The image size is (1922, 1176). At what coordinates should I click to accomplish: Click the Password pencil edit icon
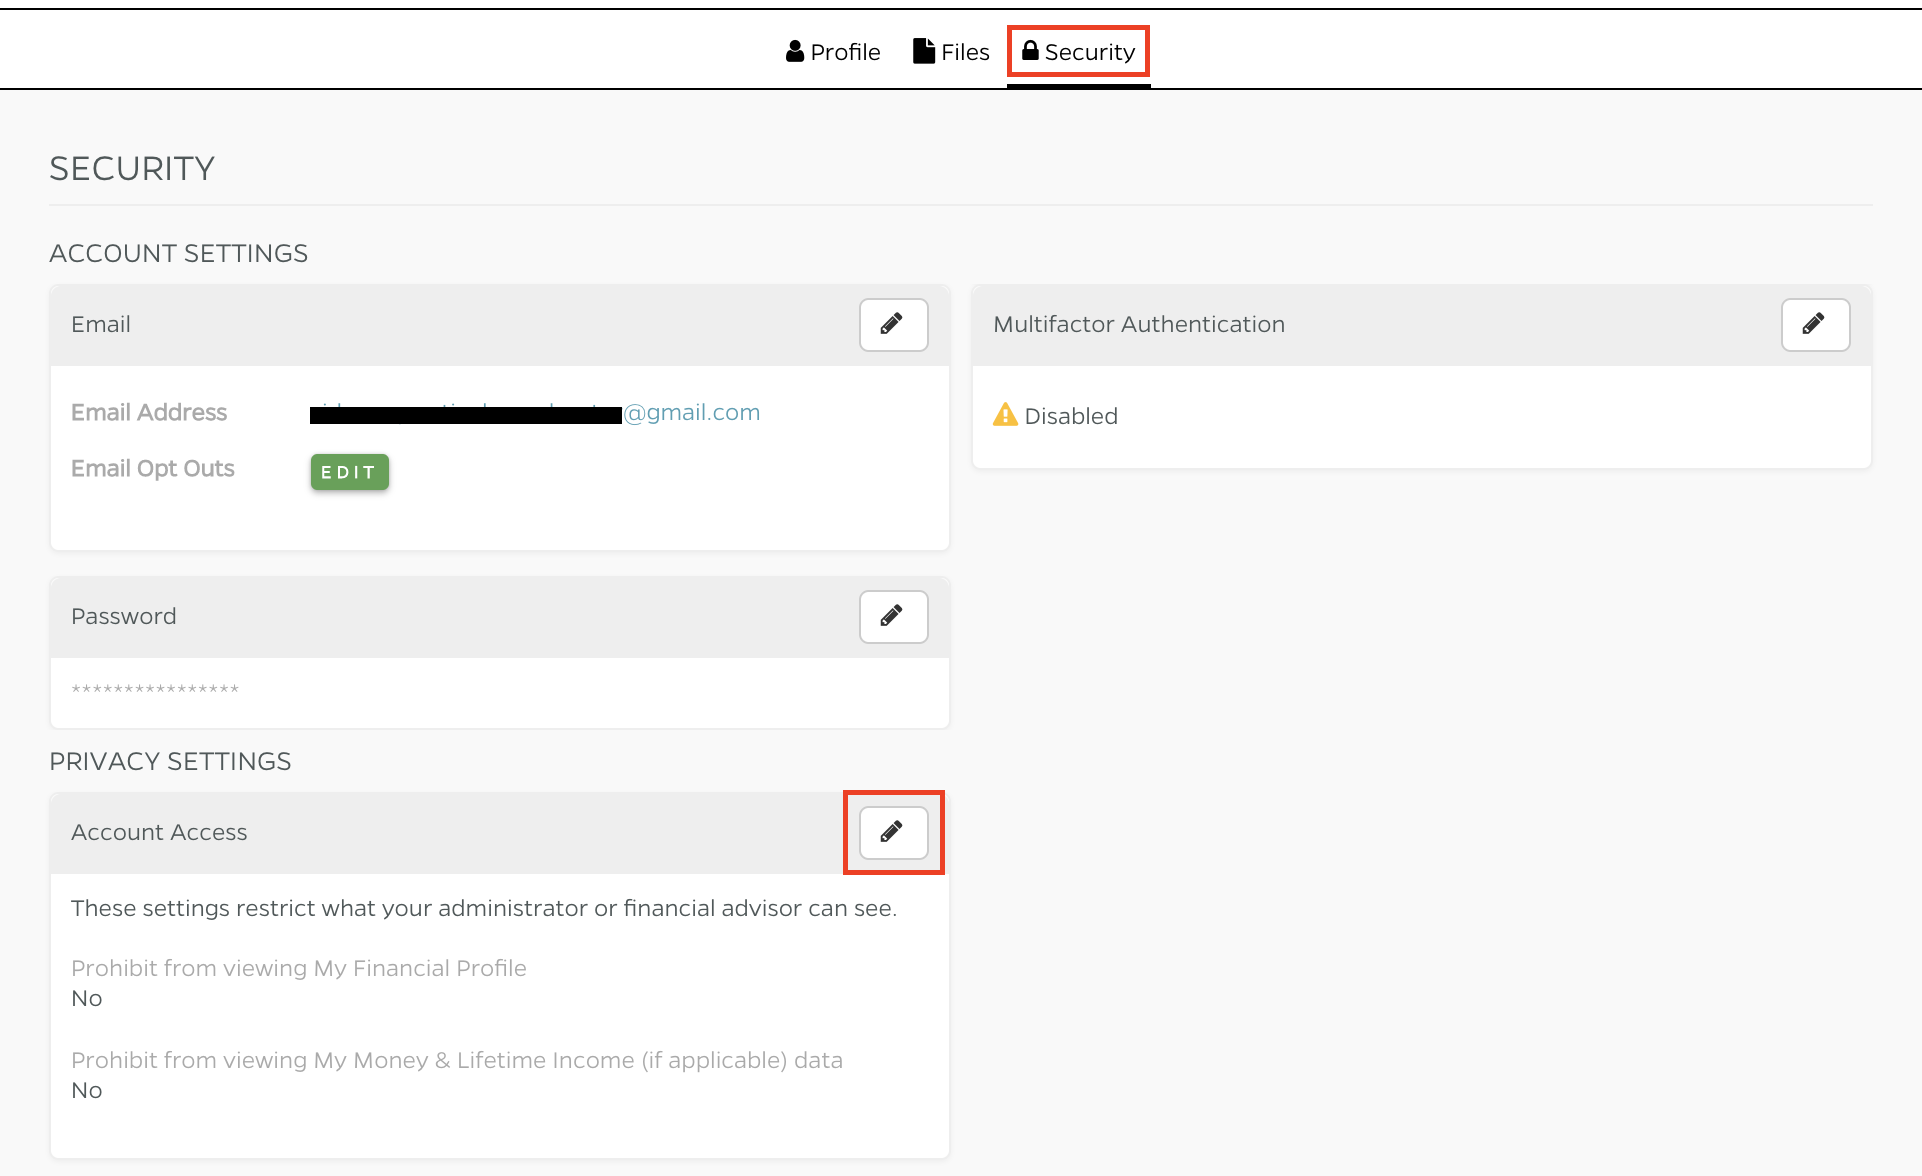click(893, 617)
